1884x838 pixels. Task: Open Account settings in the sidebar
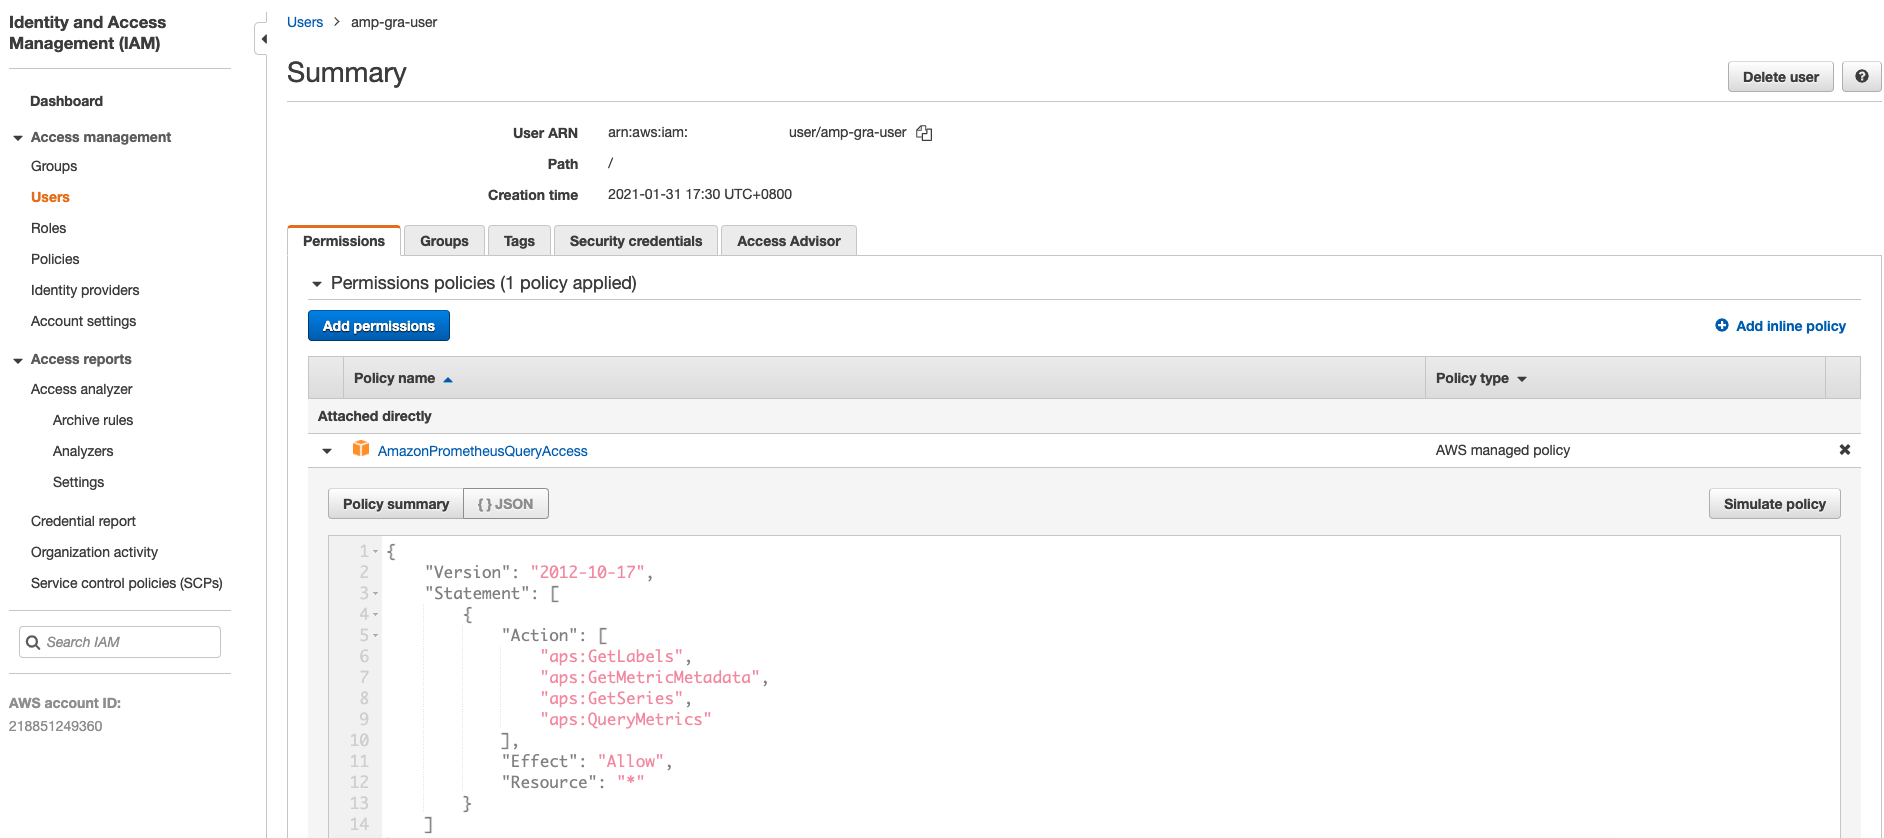coord(83,321)
